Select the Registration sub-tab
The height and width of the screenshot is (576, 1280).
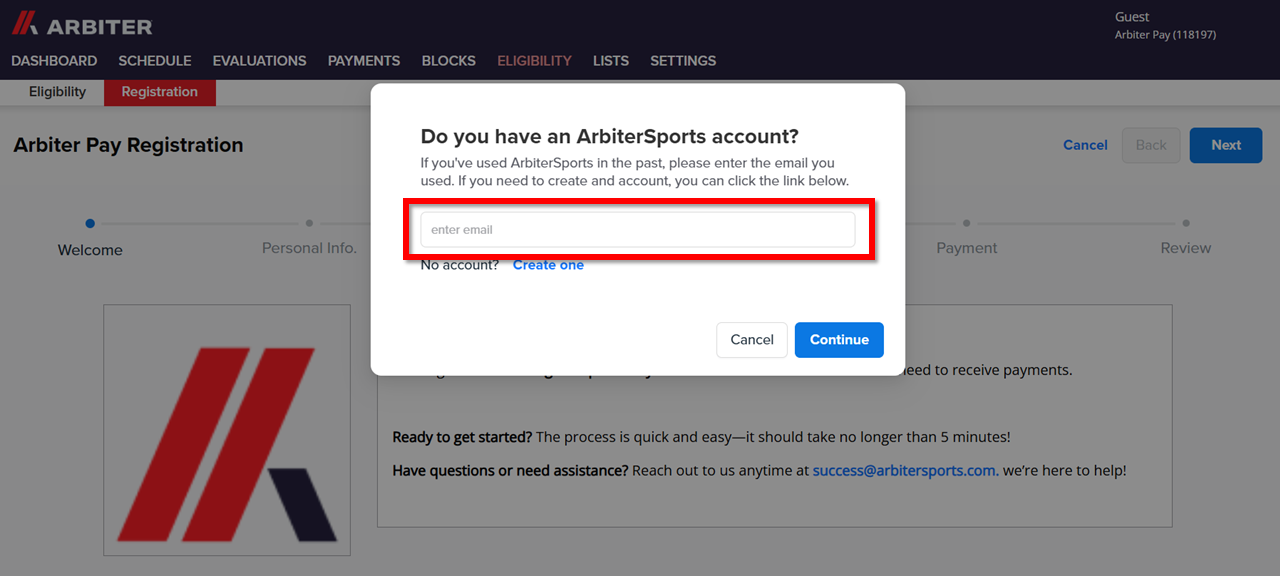(160, 92)
